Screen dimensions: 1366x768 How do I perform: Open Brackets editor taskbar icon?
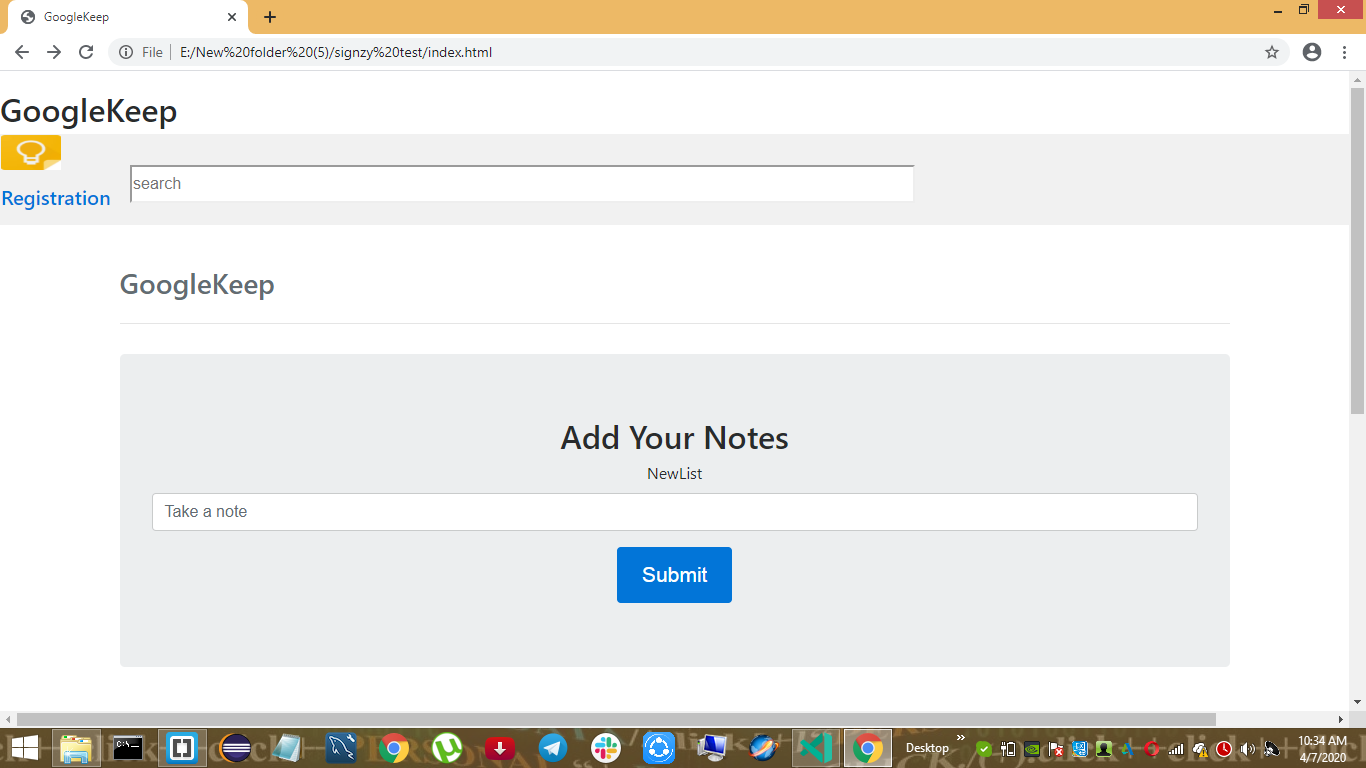pos(182,748)
